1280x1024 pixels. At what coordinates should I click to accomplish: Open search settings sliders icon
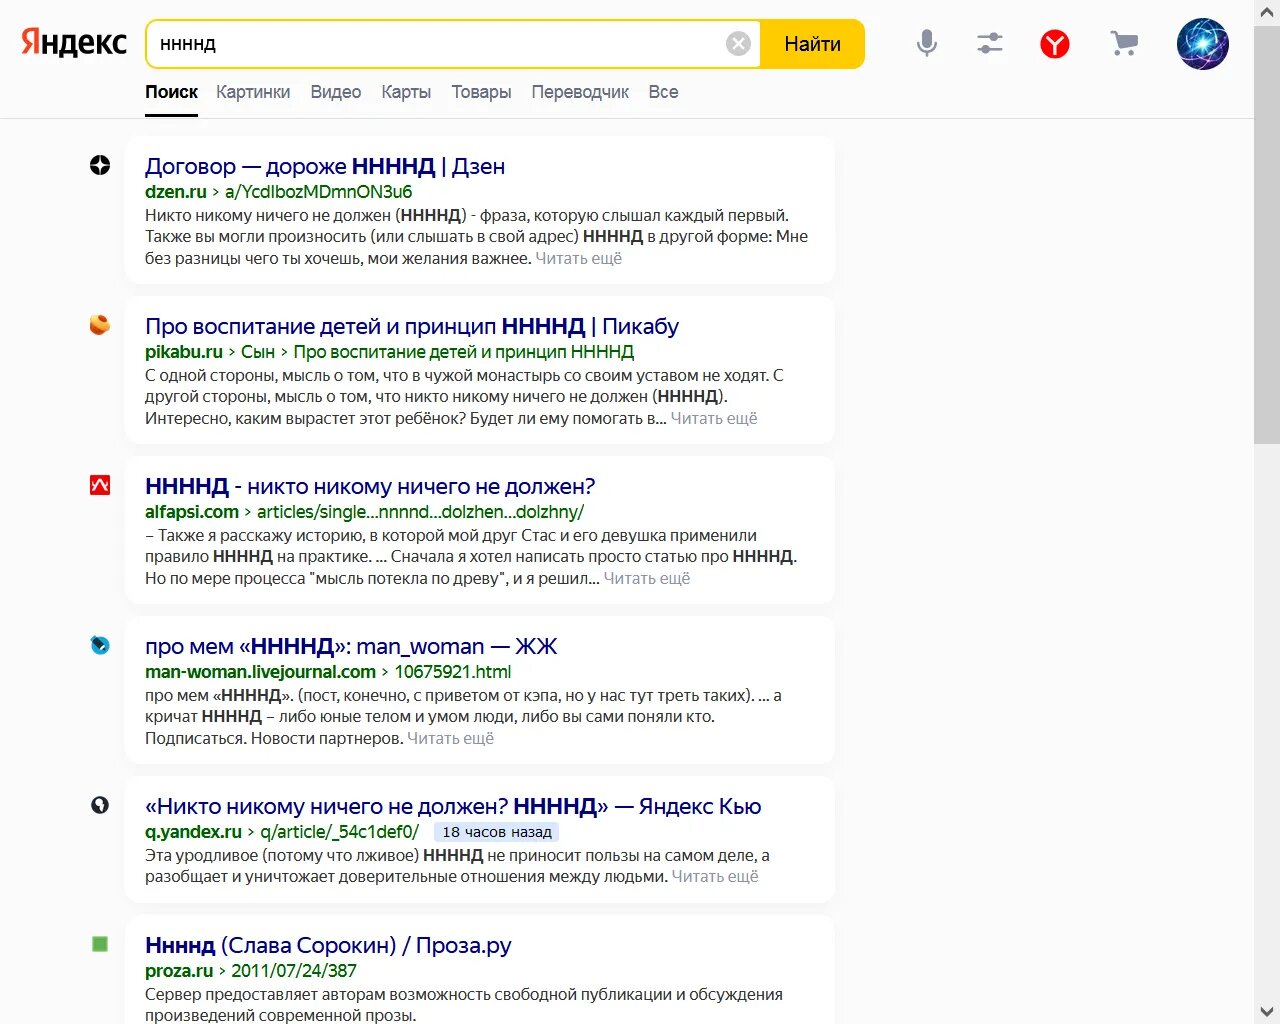coord(990,43)
